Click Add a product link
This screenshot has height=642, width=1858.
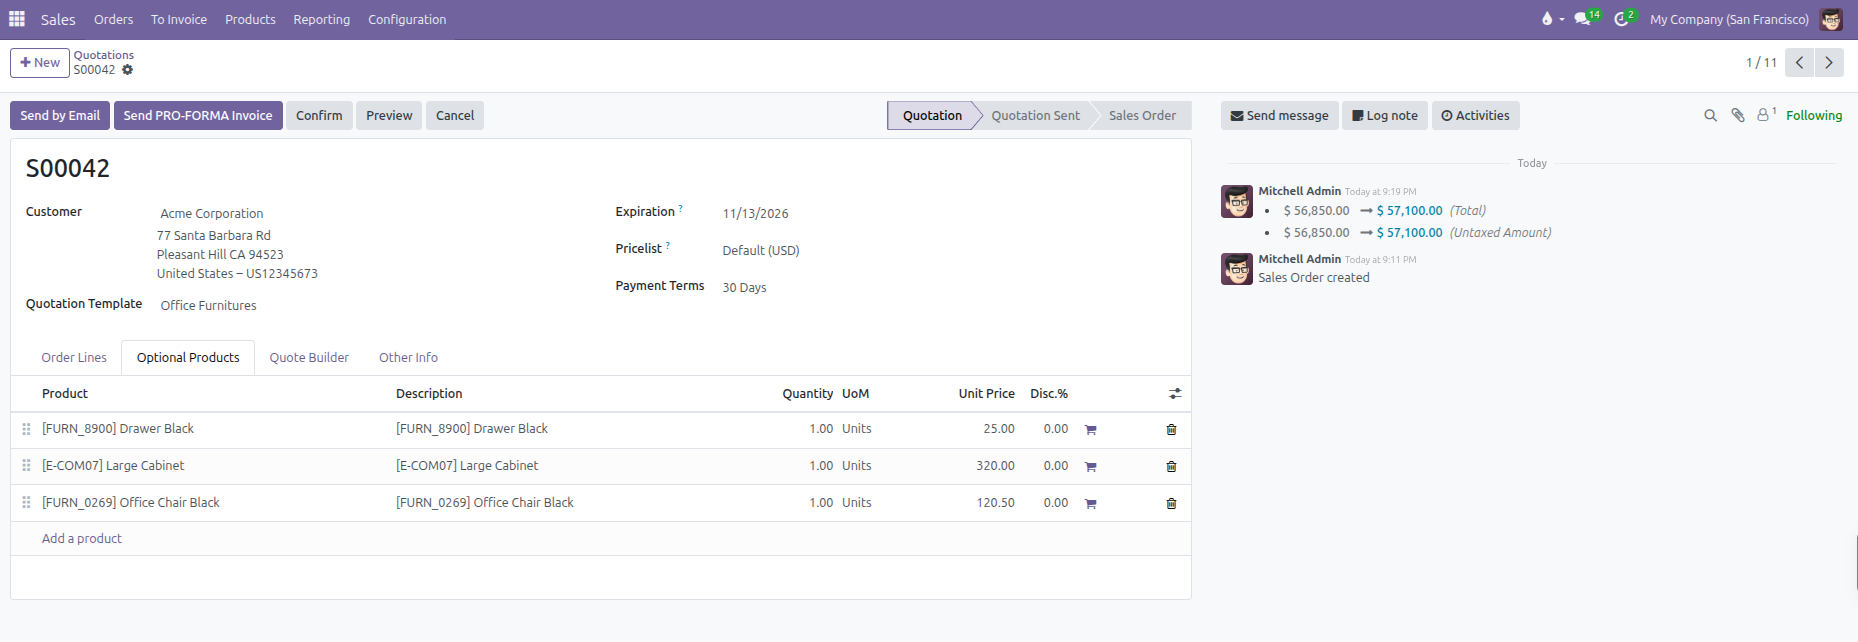point(82,539)
